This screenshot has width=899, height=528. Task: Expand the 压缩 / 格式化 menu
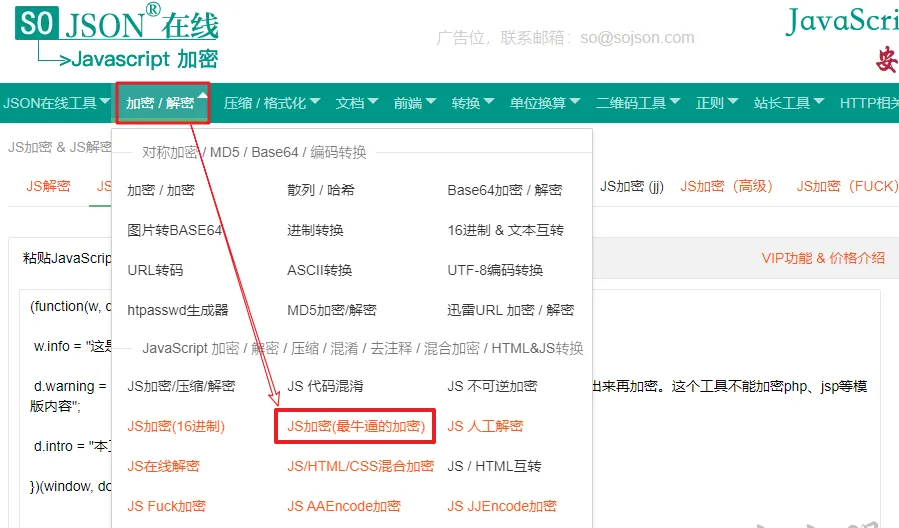tap(271, 103)
